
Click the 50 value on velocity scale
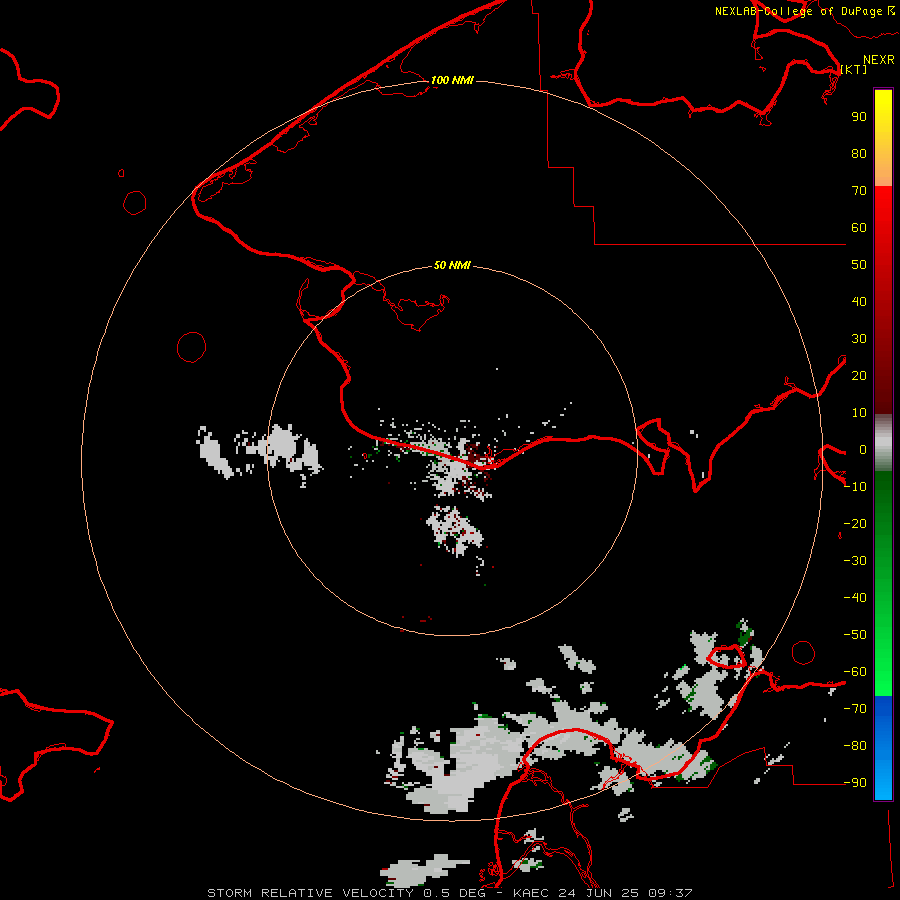pyautogui.click(x=859, y=265)
